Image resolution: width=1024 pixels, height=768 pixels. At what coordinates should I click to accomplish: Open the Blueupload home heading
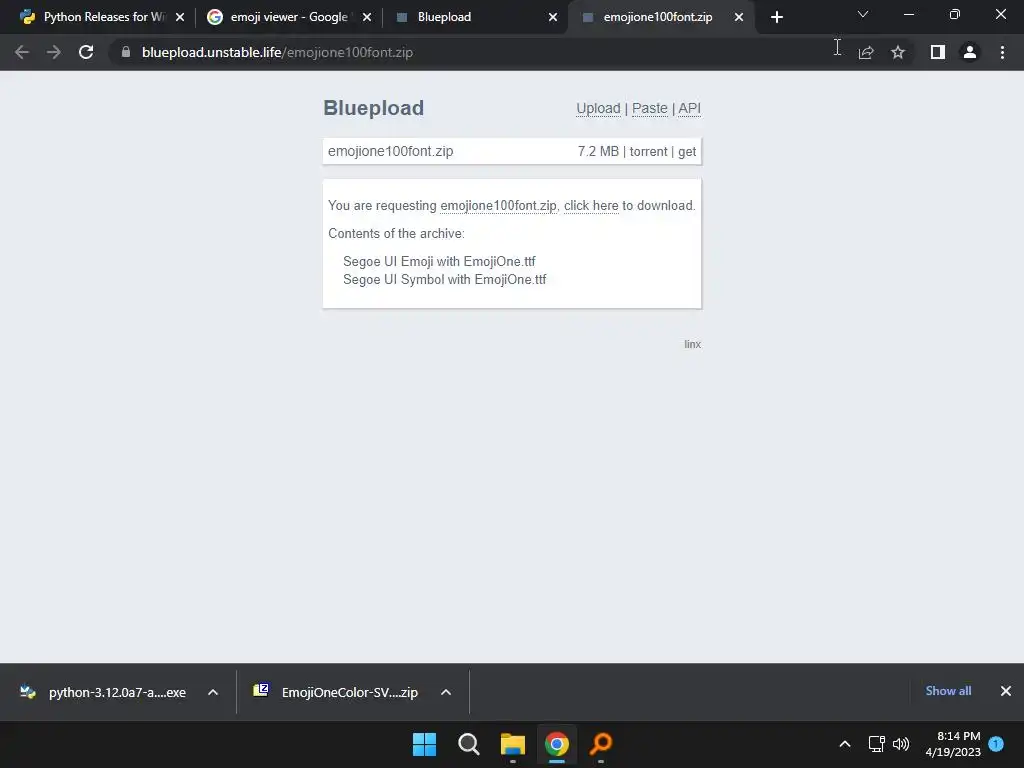(374, 108)
